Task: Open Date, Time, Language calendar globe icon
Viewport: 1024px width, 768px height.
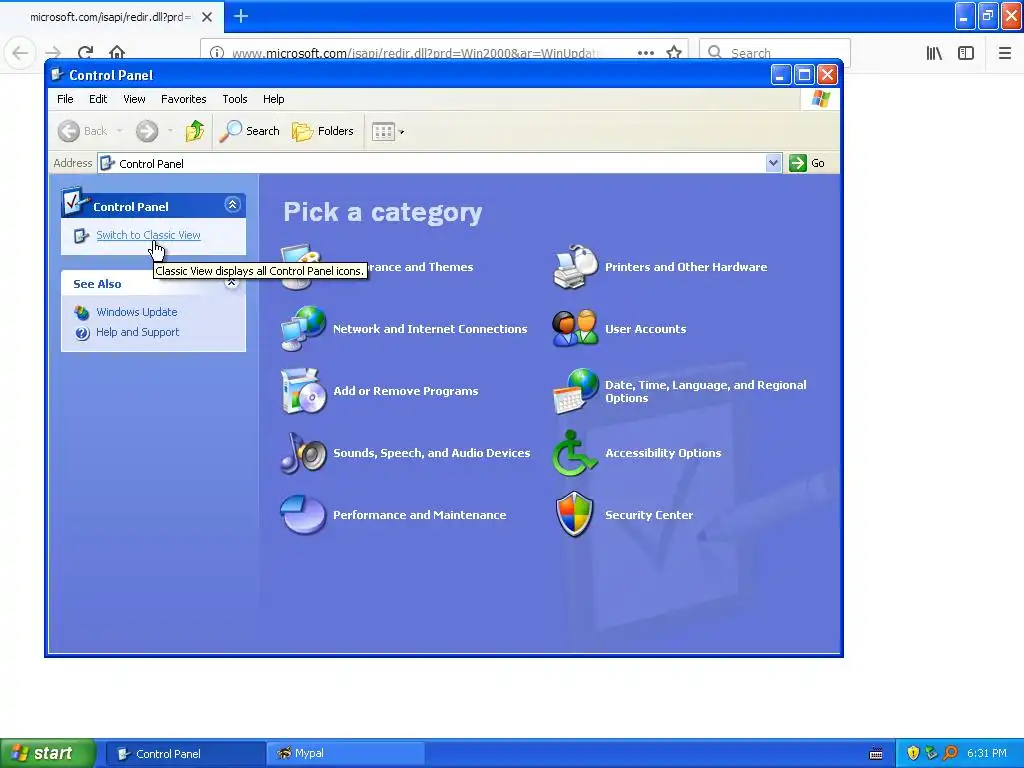Action: 575,391
